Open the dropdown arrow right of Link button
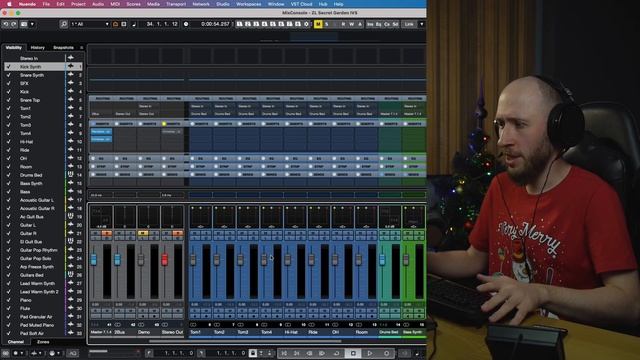 click(x=422, y=24)
